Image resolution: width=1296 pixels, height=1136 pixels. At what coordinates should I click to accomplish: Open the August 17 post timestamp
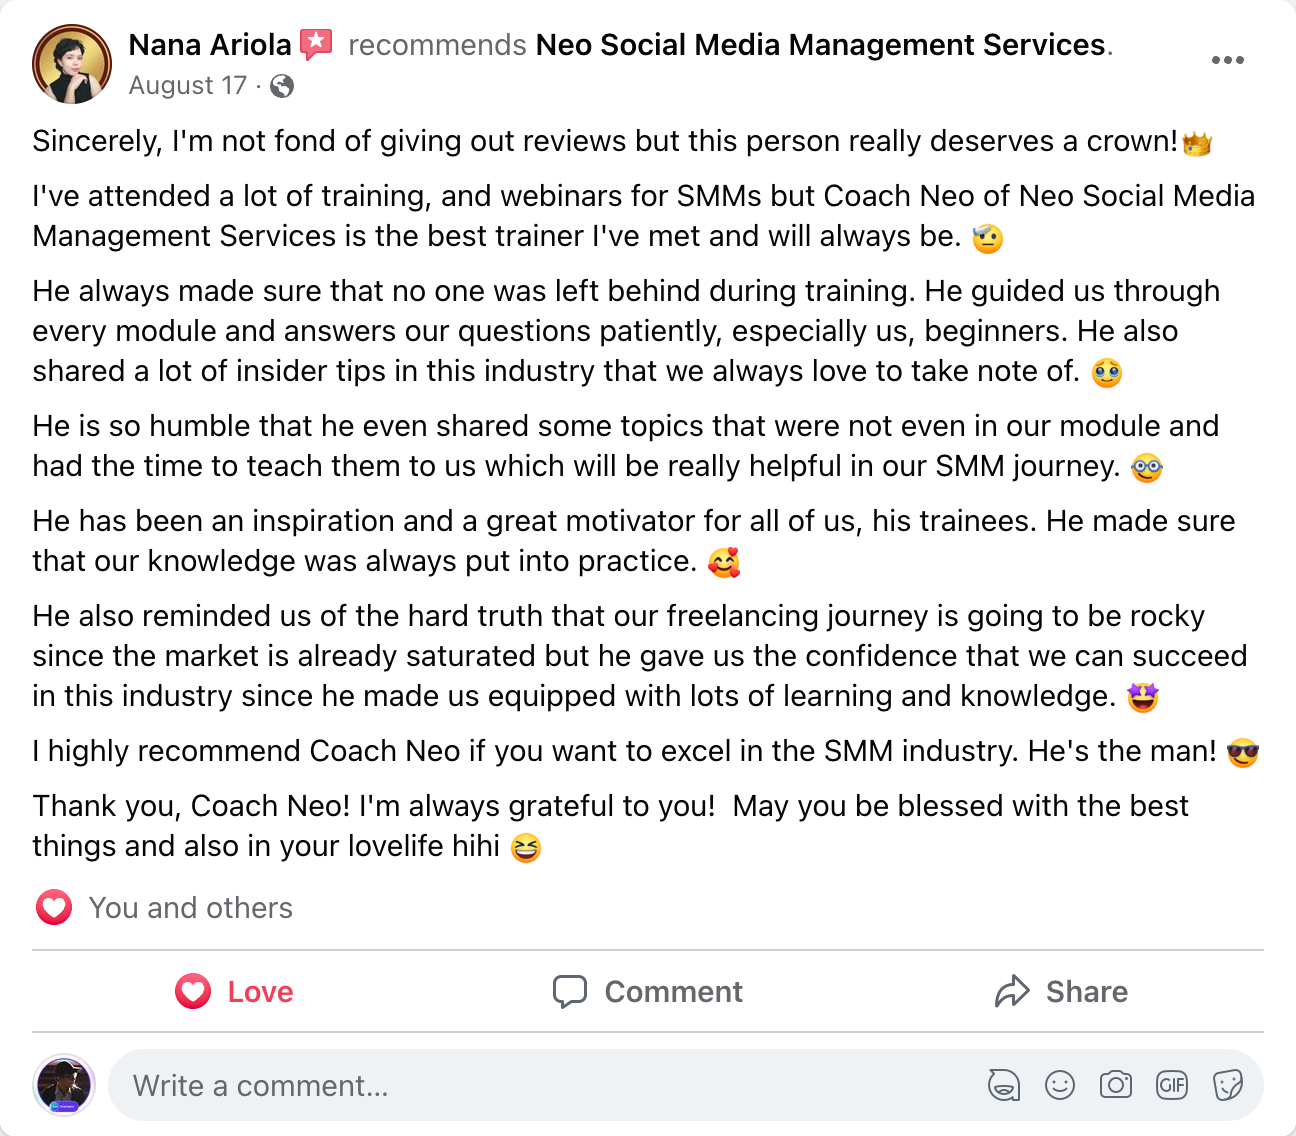point(187,86)
